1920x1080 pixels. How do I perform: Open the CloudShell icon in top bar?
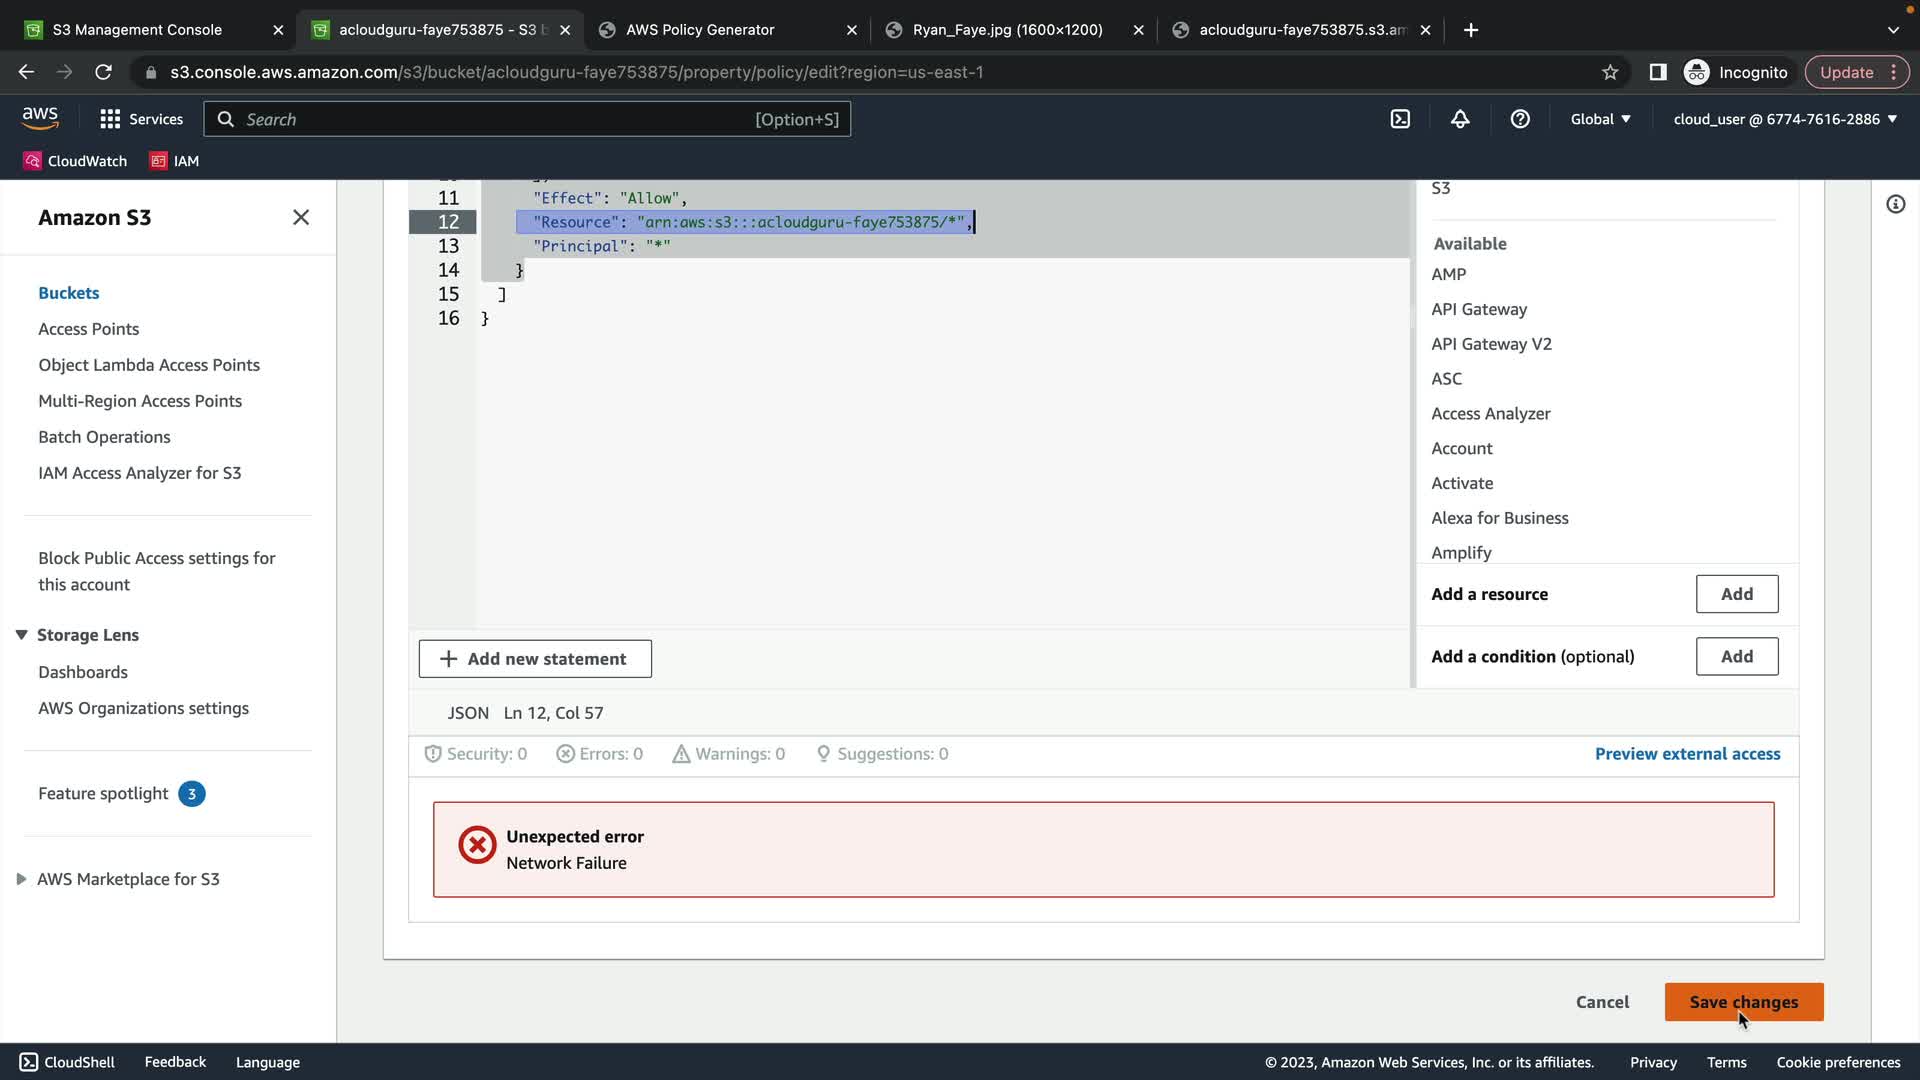point(1400,119)
